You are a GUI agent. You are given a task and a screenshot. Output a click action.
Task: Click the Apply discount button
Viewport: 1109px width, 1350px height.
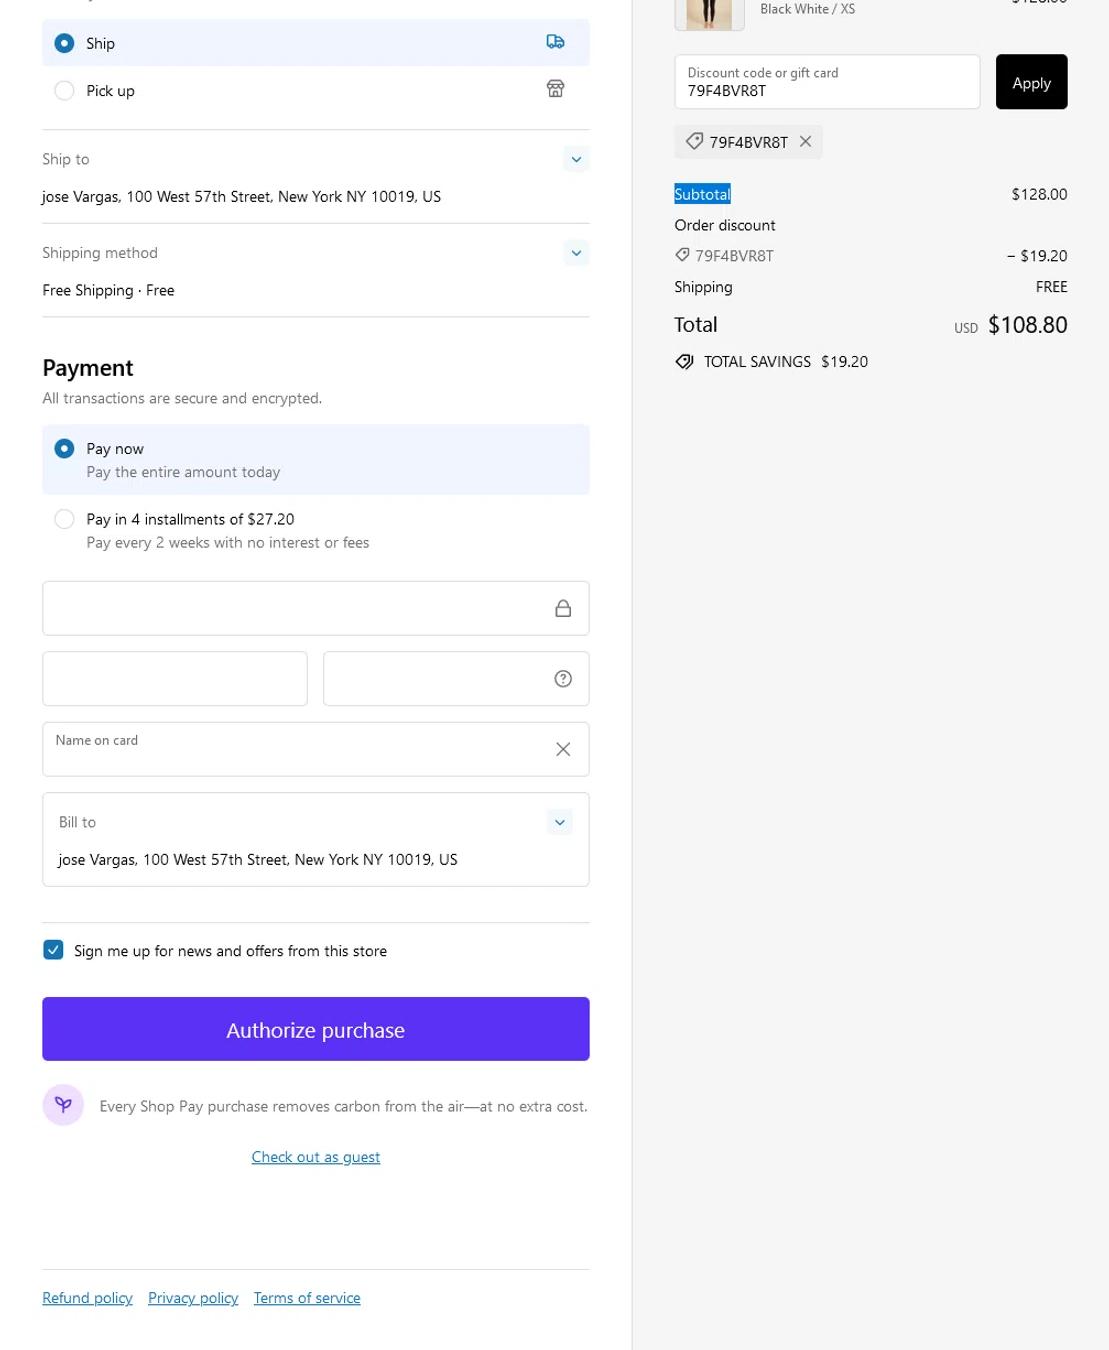[x=1031, y=82]
